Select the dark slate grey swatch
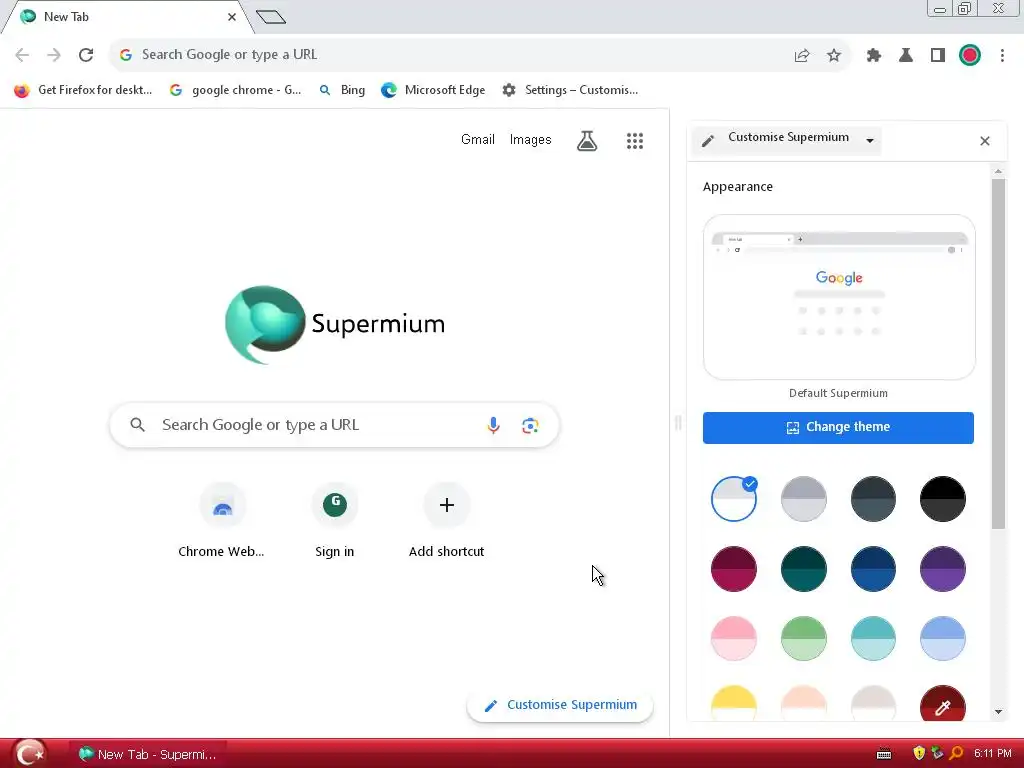Viewport: 1024px width, 768px height. [873, 499]
